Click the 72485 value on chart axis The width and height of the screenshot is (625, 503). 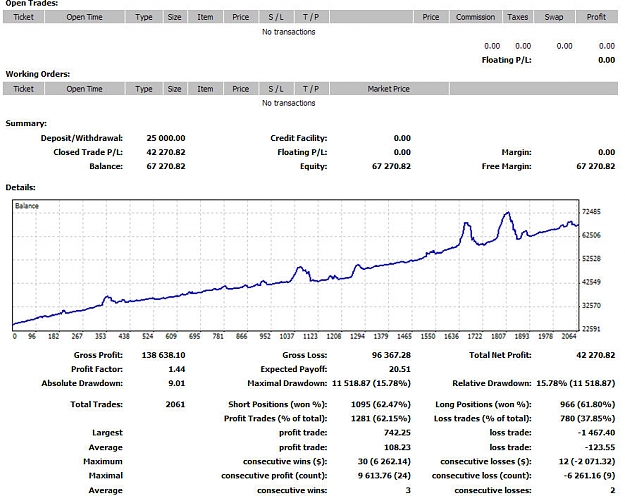591,212
